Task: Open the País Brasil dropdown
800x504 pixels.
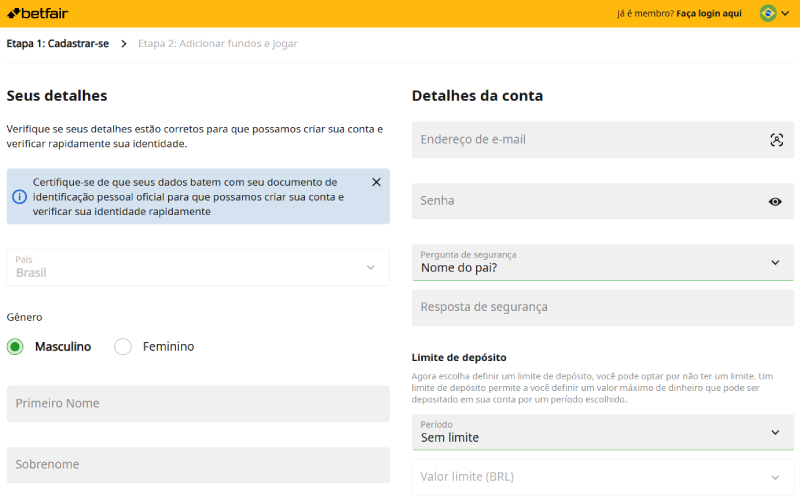Action: (198, 267)
